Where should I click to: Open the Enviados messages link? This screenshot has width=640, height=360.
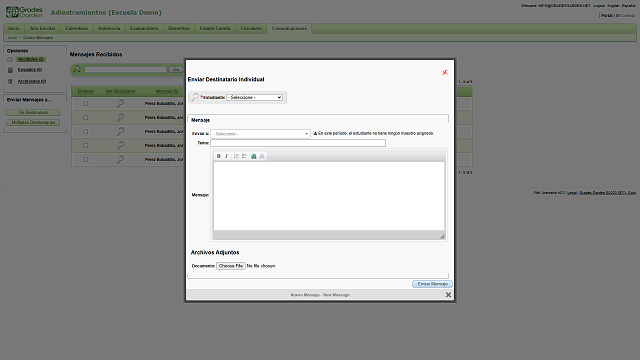click(30, 70)
